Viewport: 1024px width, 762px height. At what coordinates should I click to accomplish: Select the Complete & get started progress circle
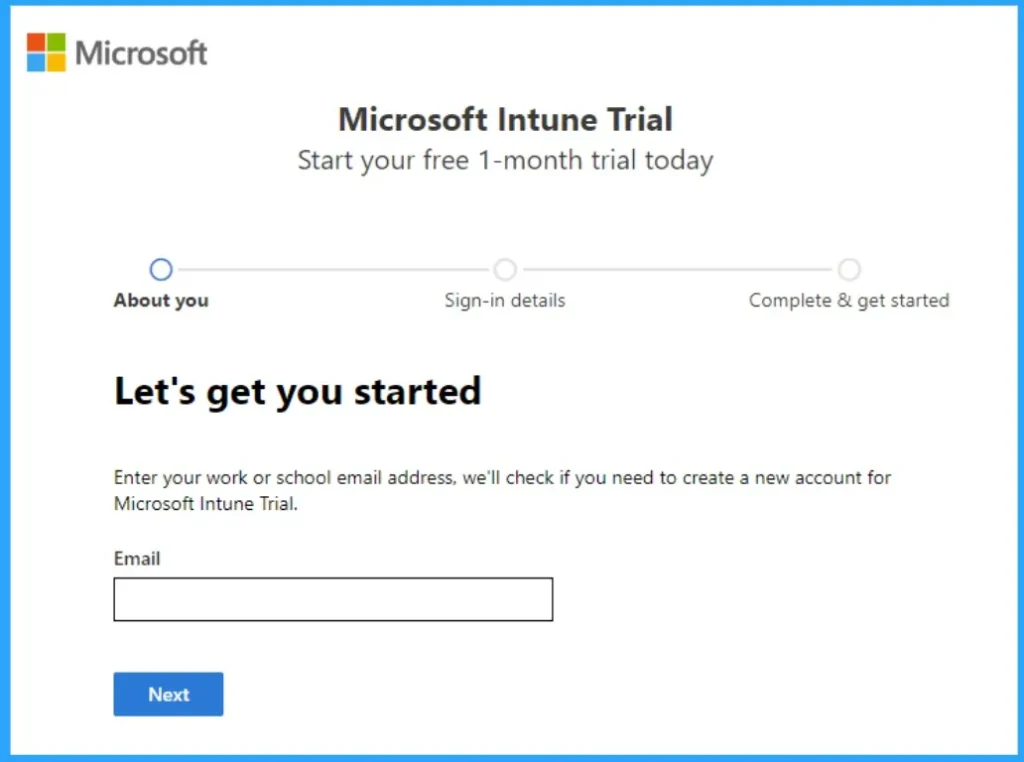point(849,269)
